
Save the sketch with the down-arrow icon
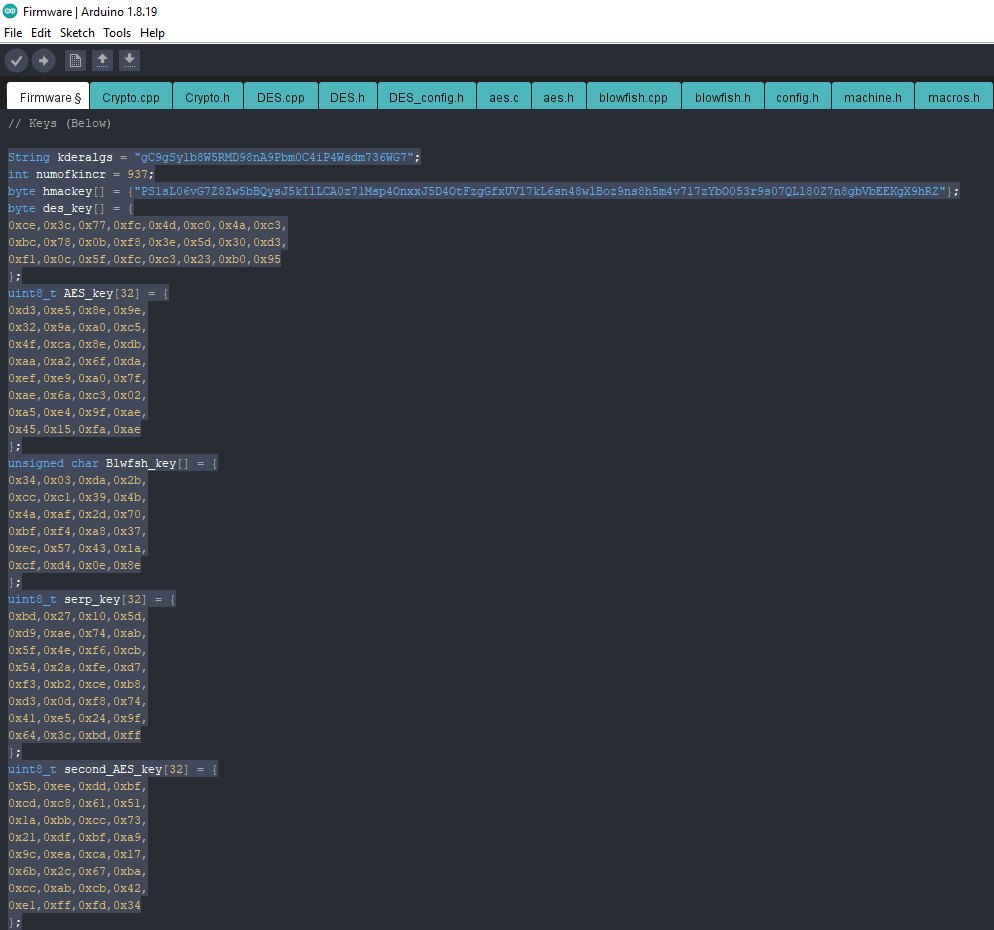click(129, 61)
